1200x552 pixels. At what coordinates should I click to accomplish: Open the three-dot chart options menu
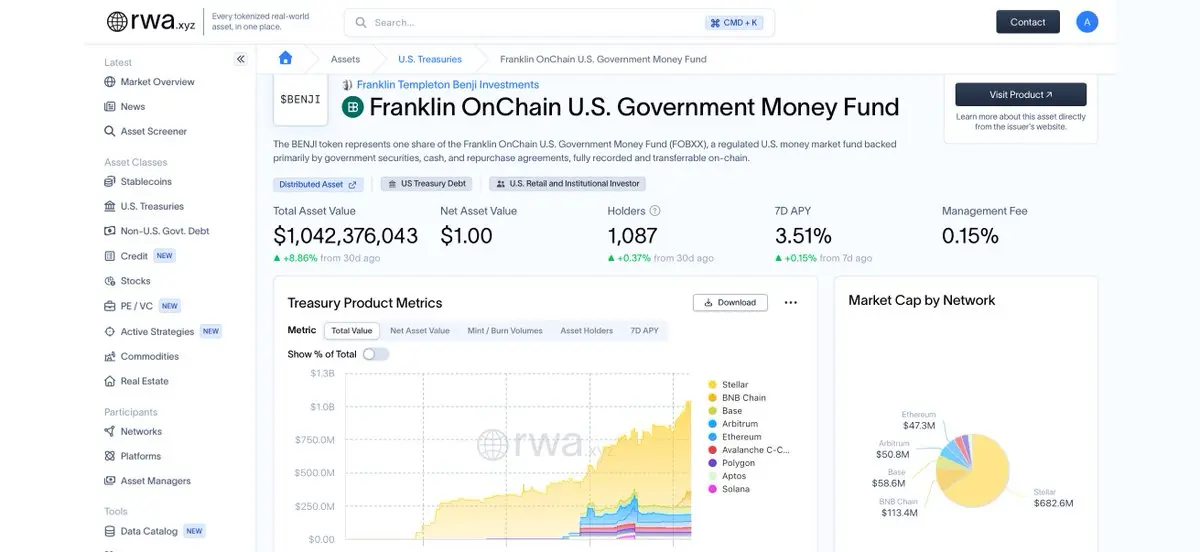[x=791, y=302]
